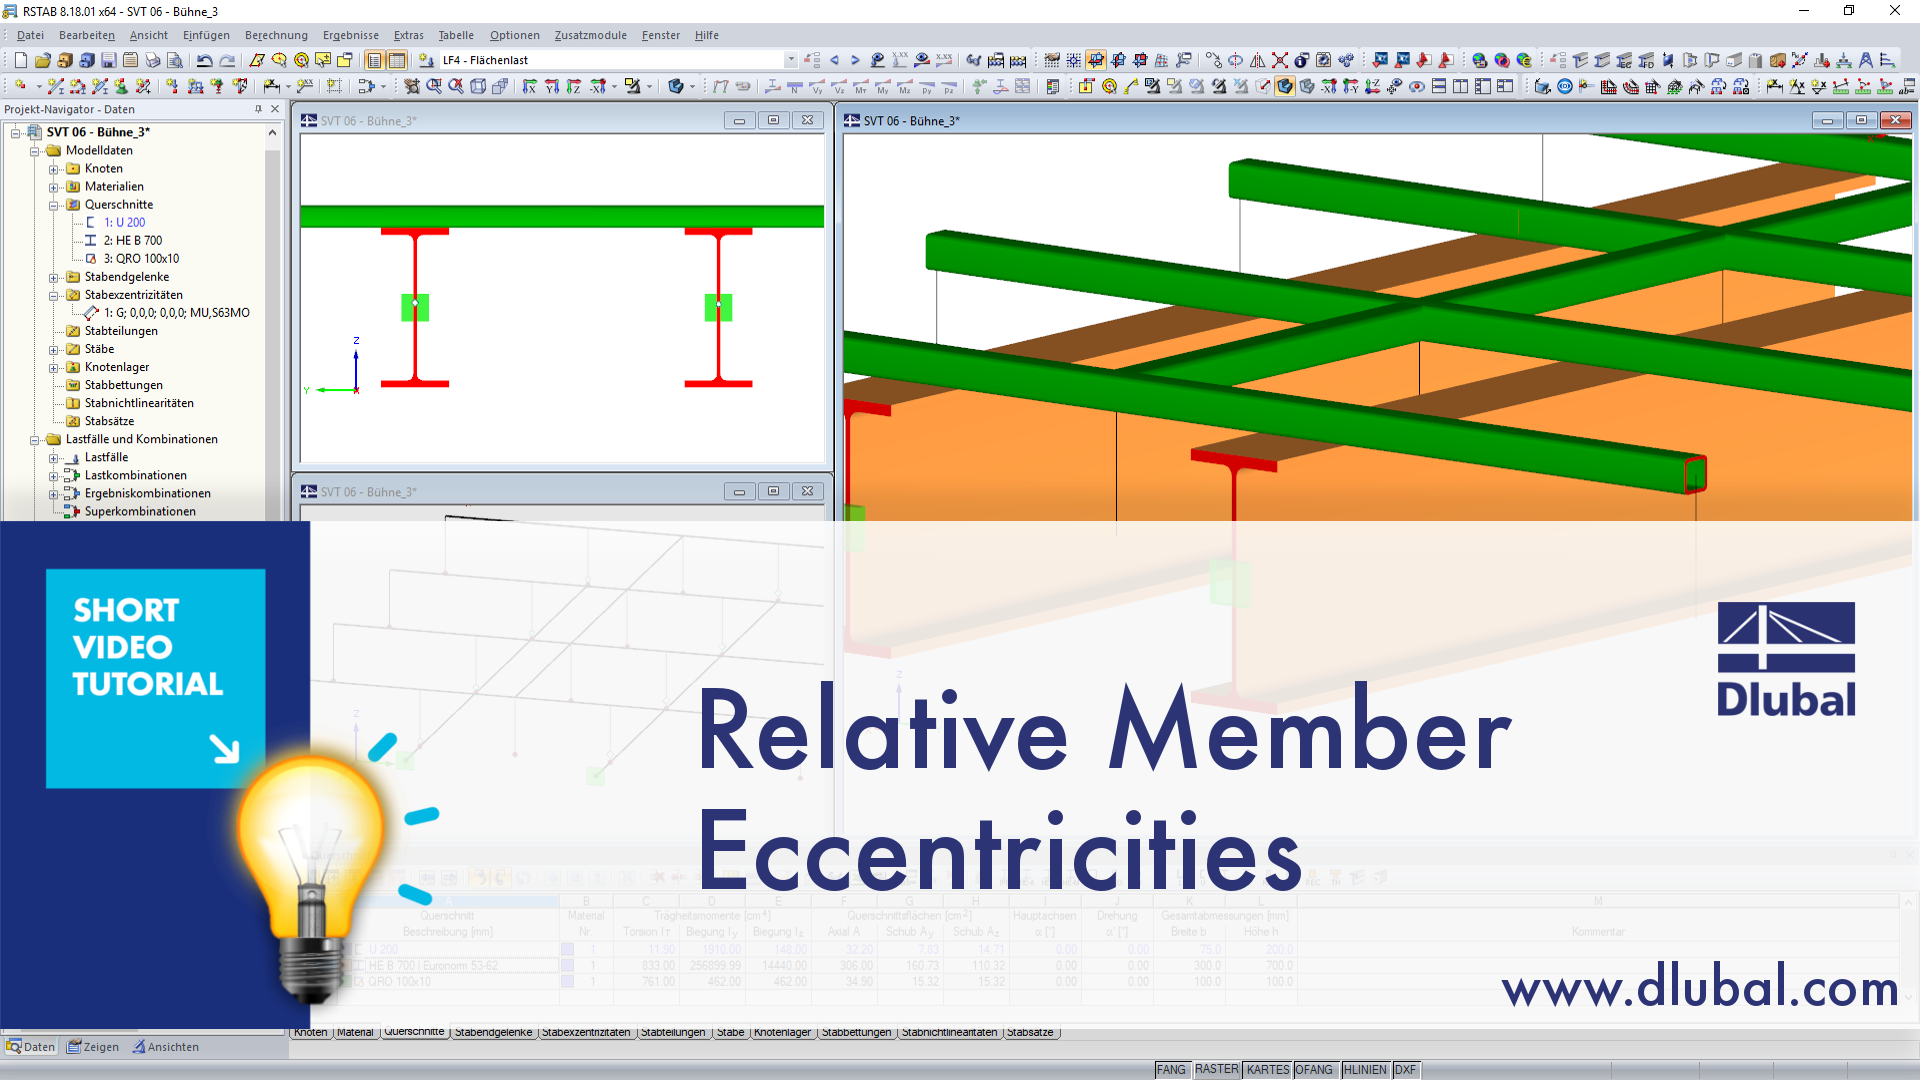Viewport: 1920px width, 1080px height.
Task: Click the Zeigen navigator tab button
Action: (93, 1047)
